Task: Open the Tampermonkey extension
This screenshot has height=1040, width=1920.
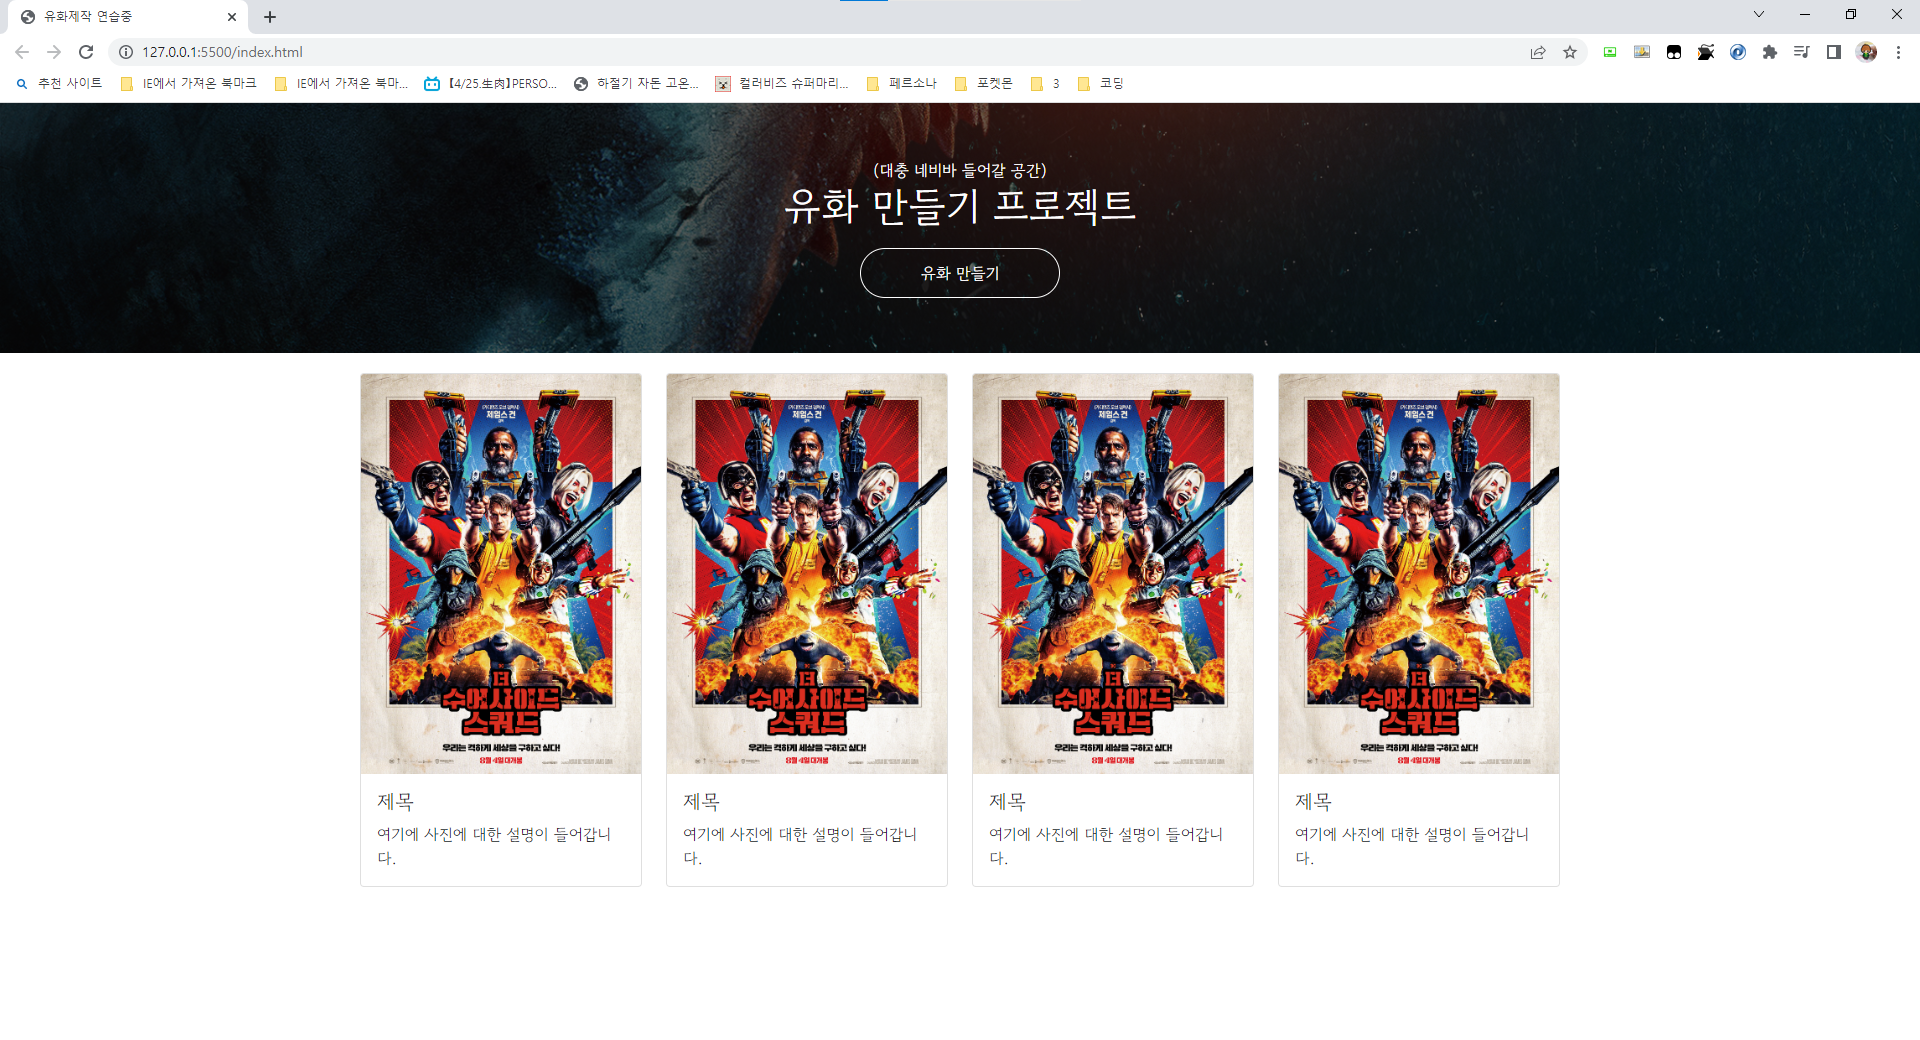Action: click(1674, 52)
